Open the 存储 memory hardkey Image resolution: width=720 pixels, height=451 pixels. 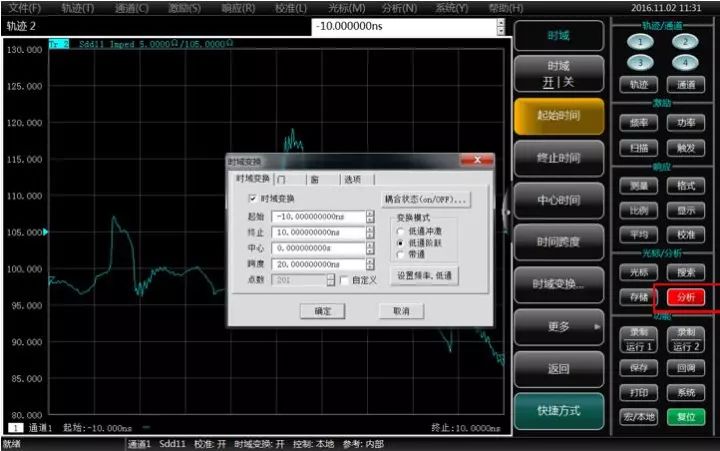(x=639, y=297)
